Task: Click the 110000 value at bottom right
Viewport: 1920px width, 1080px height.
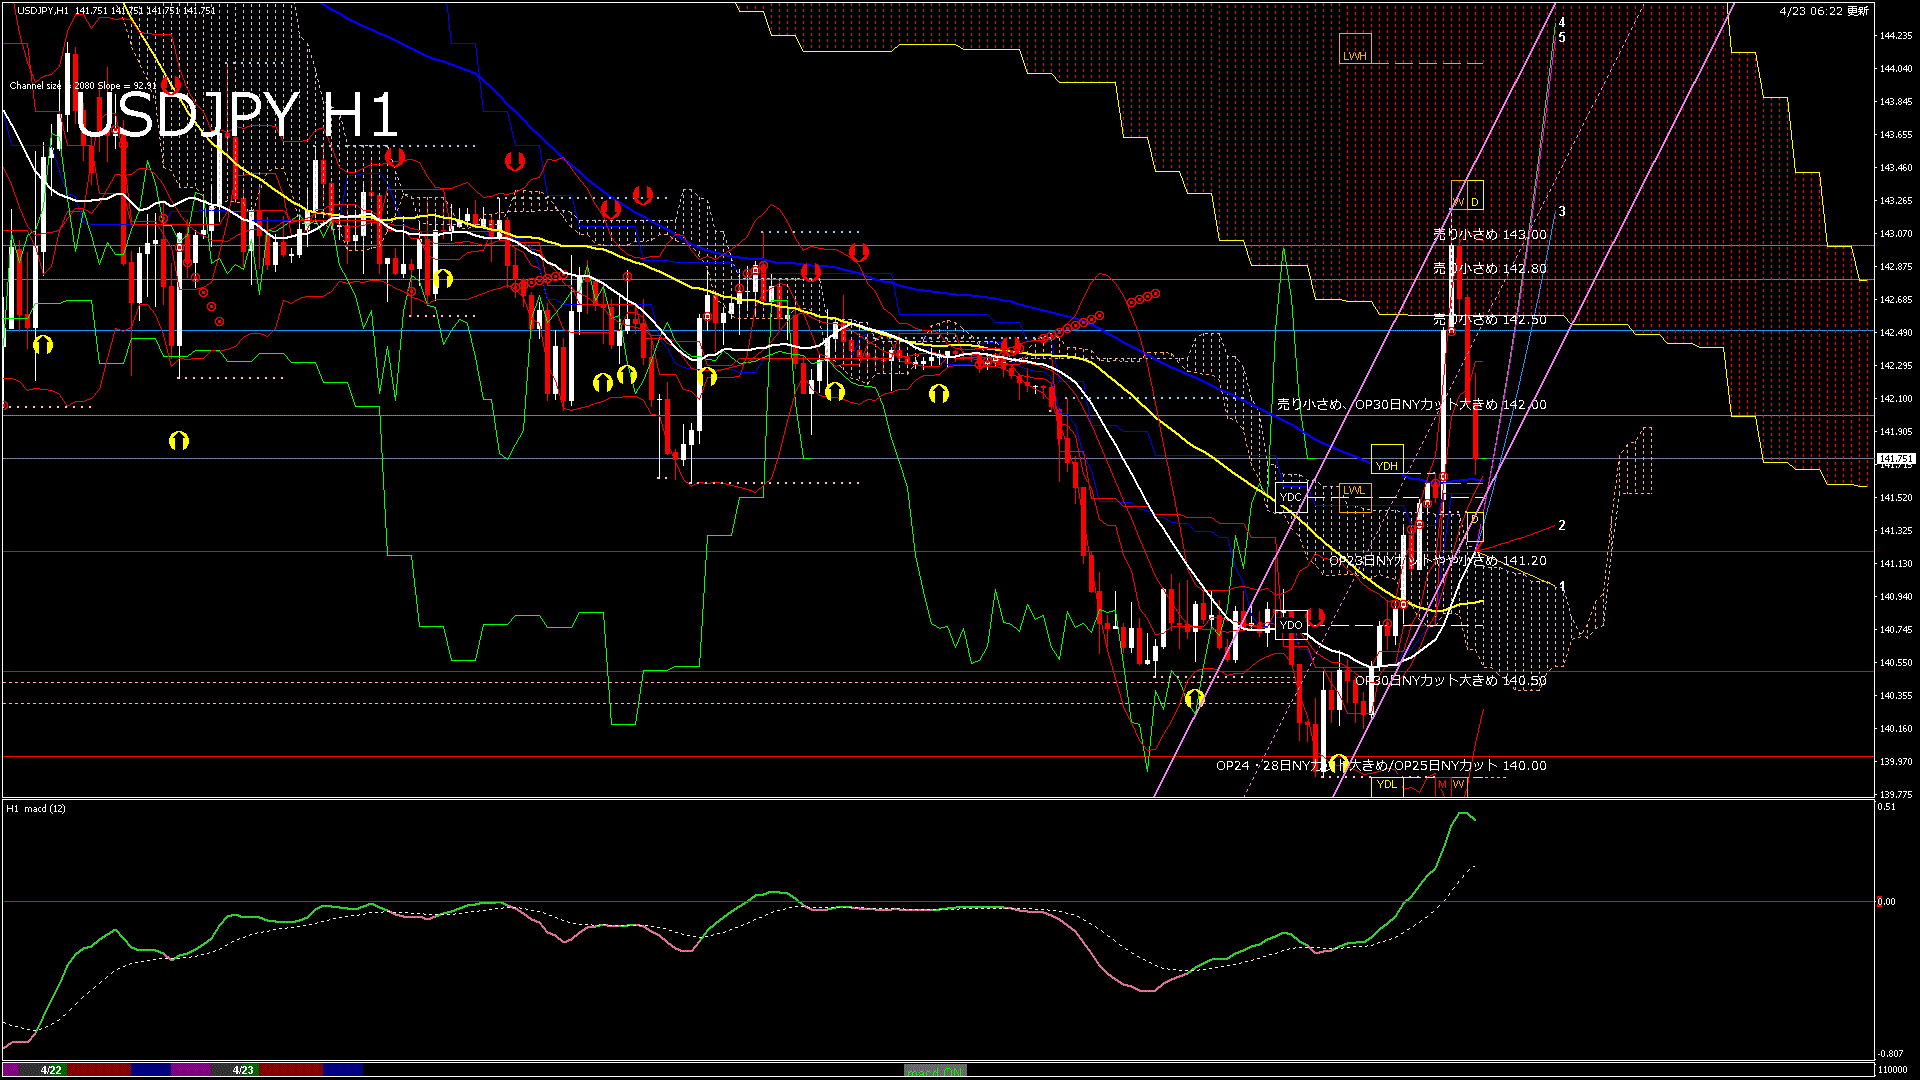Action: (x=1893, y=1070)
